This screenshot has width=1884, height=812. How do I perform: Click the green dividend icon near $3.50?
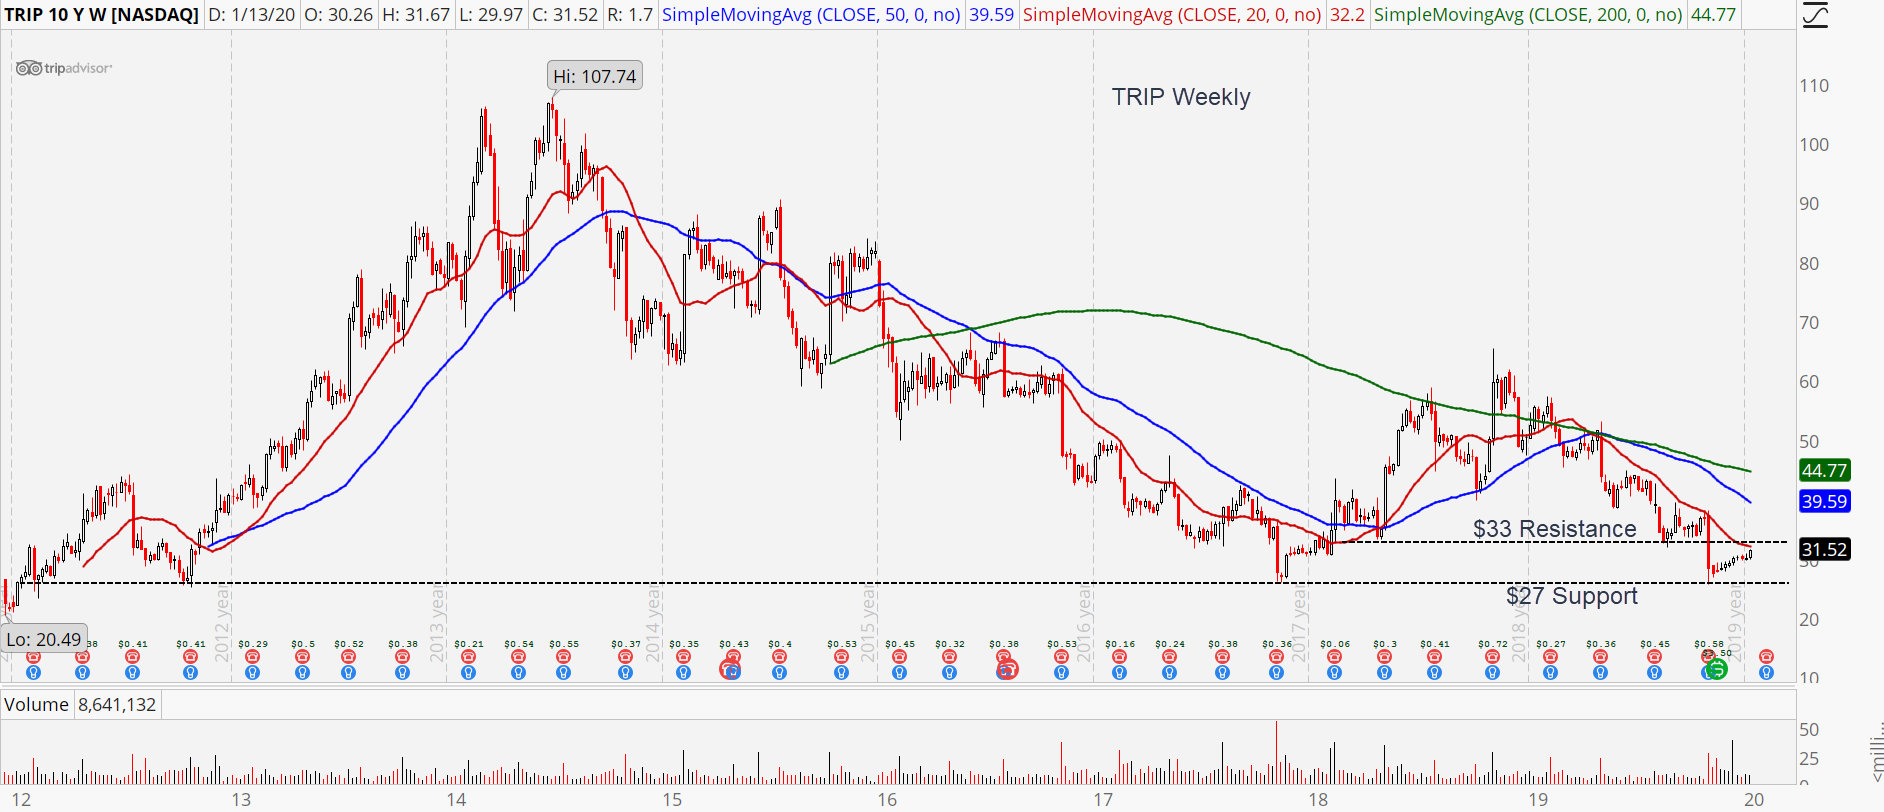pyautogui.click(x=1717, y=669)
